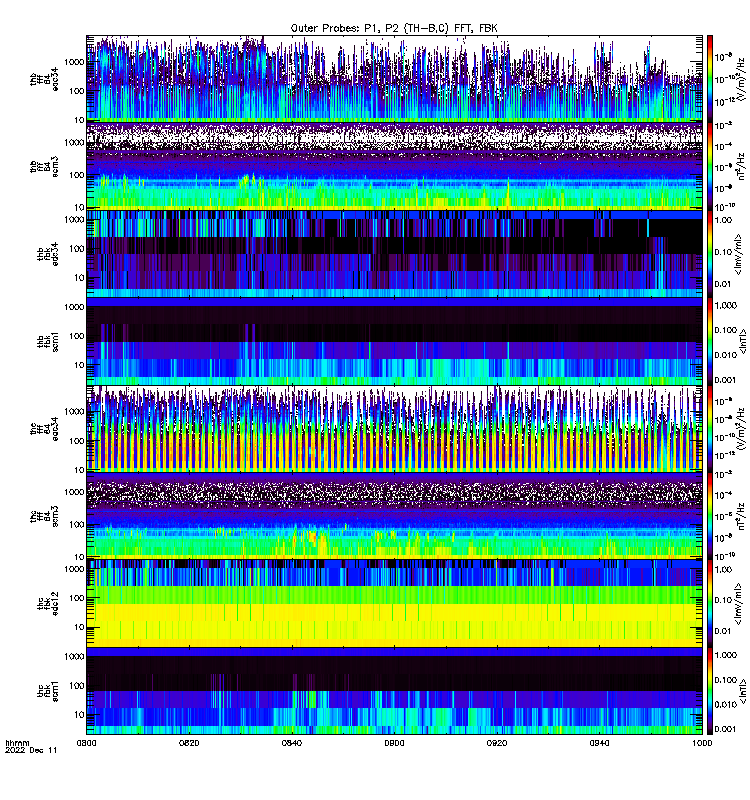Select the "thb fff 64 eac34" panel label
This screenshot has height=800, width=750.
click(x=44, y=79)
